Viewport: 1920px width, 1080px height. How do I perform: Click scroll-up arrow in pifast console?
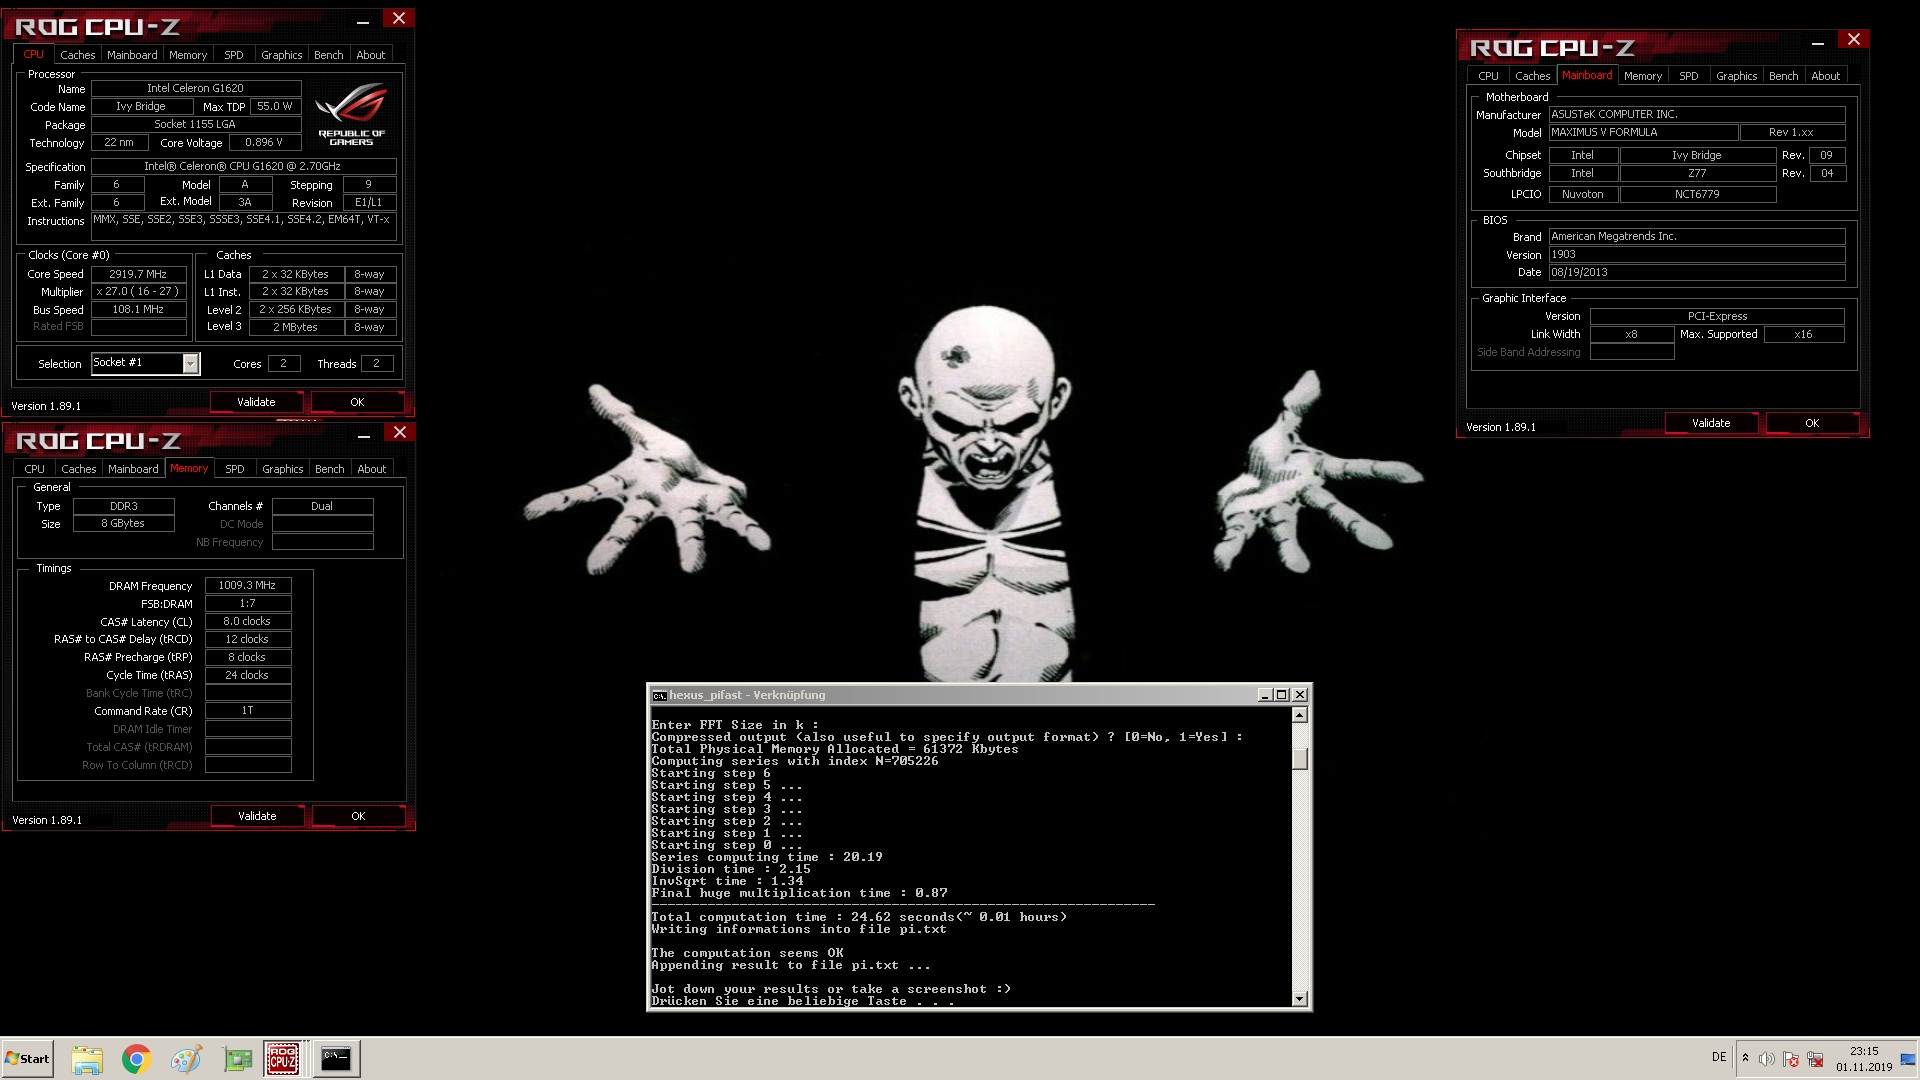coord(1299,715)
